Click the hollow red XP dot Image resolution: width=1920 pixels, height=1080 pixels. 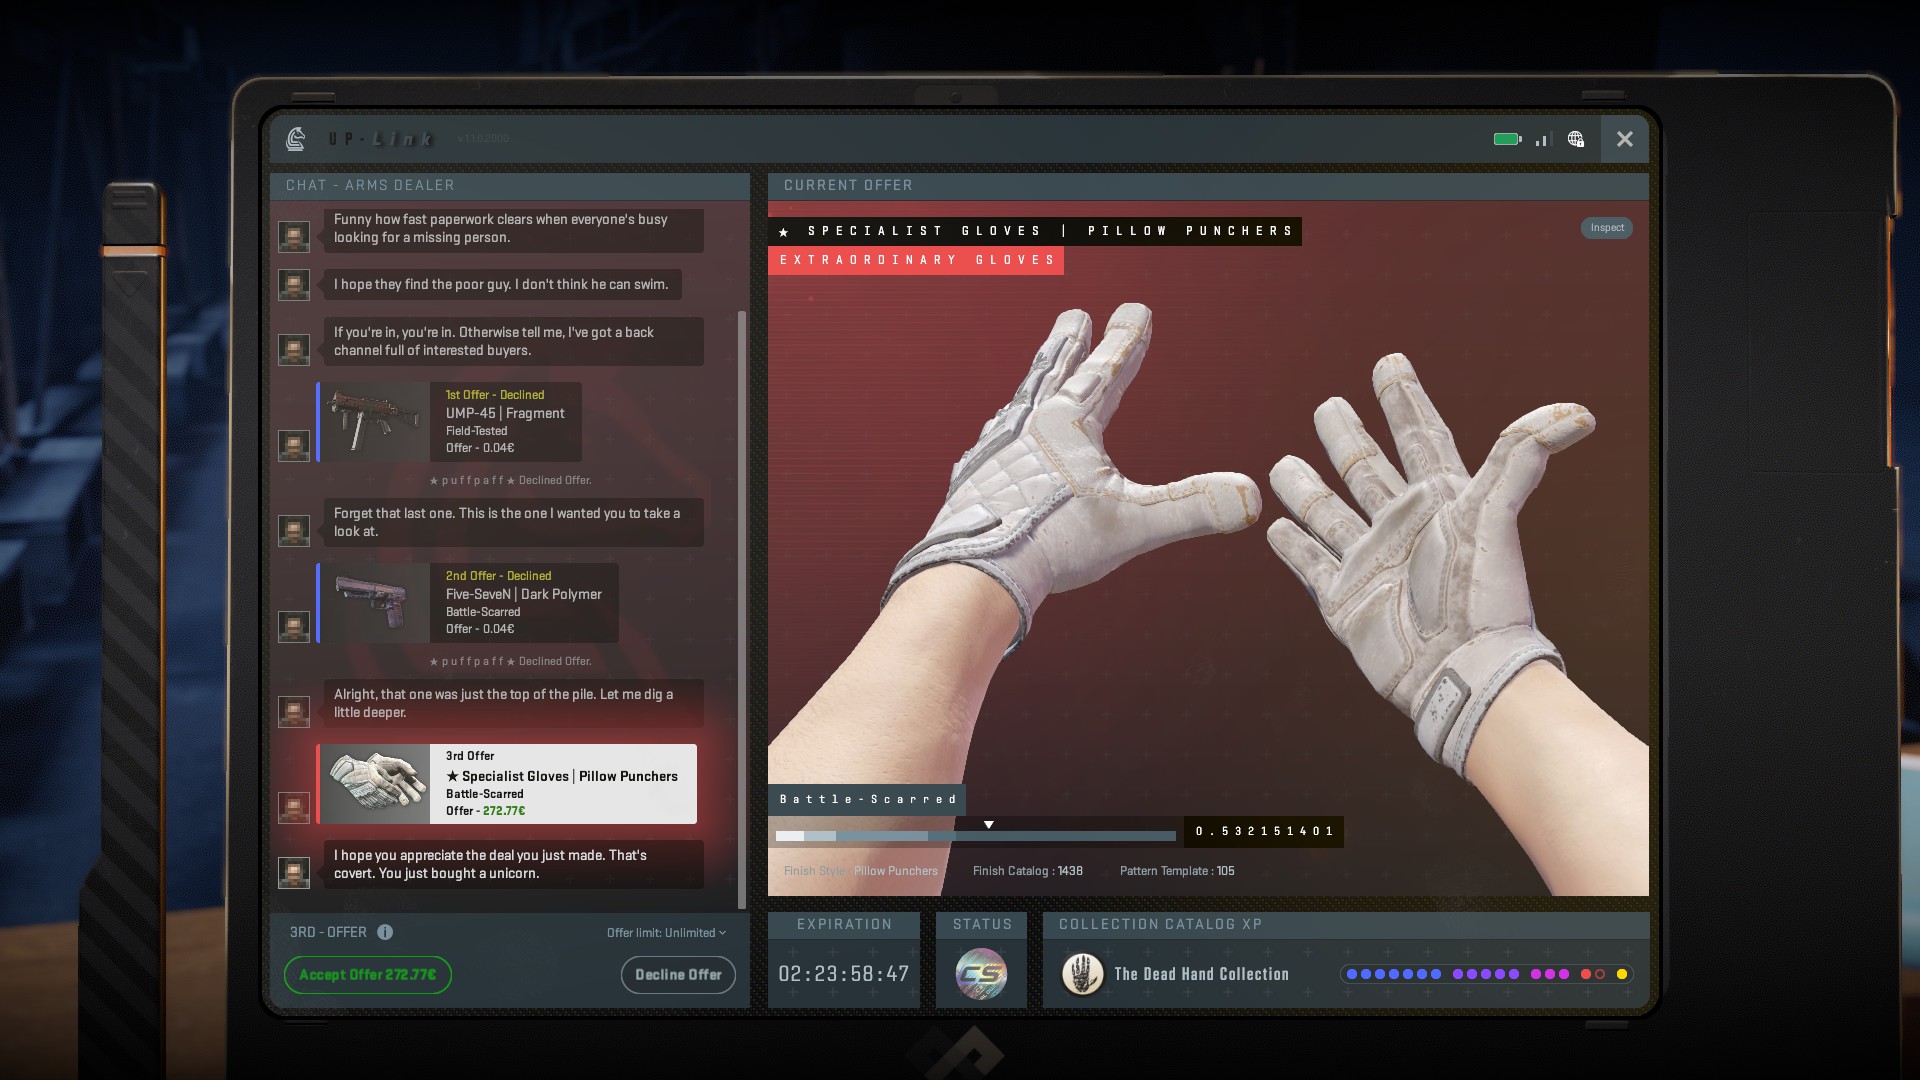[1600, 974]
